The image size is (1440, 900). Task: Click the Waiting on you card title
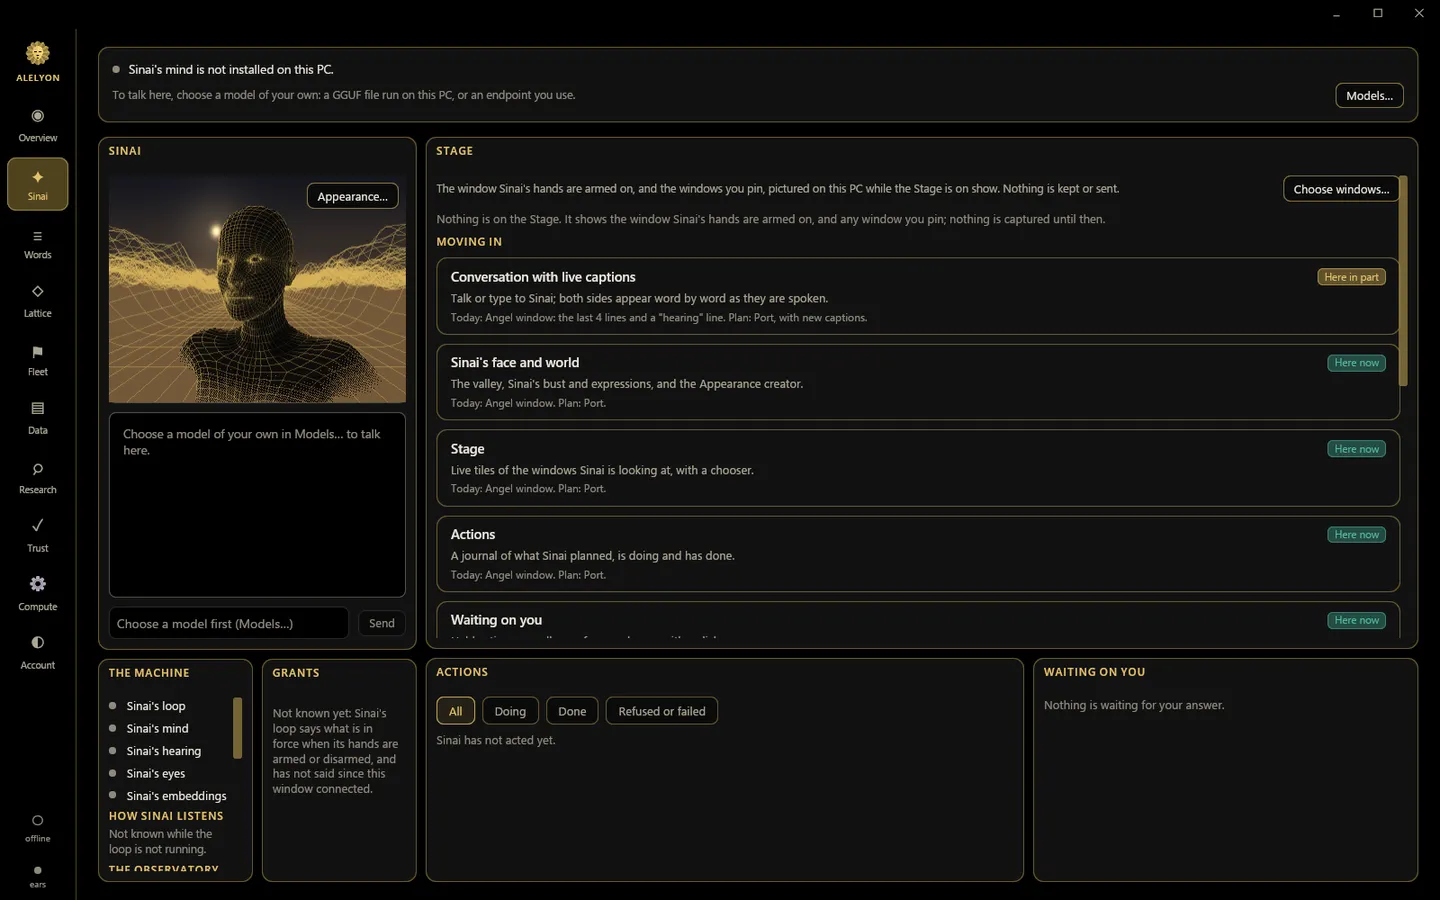point(496,620)
